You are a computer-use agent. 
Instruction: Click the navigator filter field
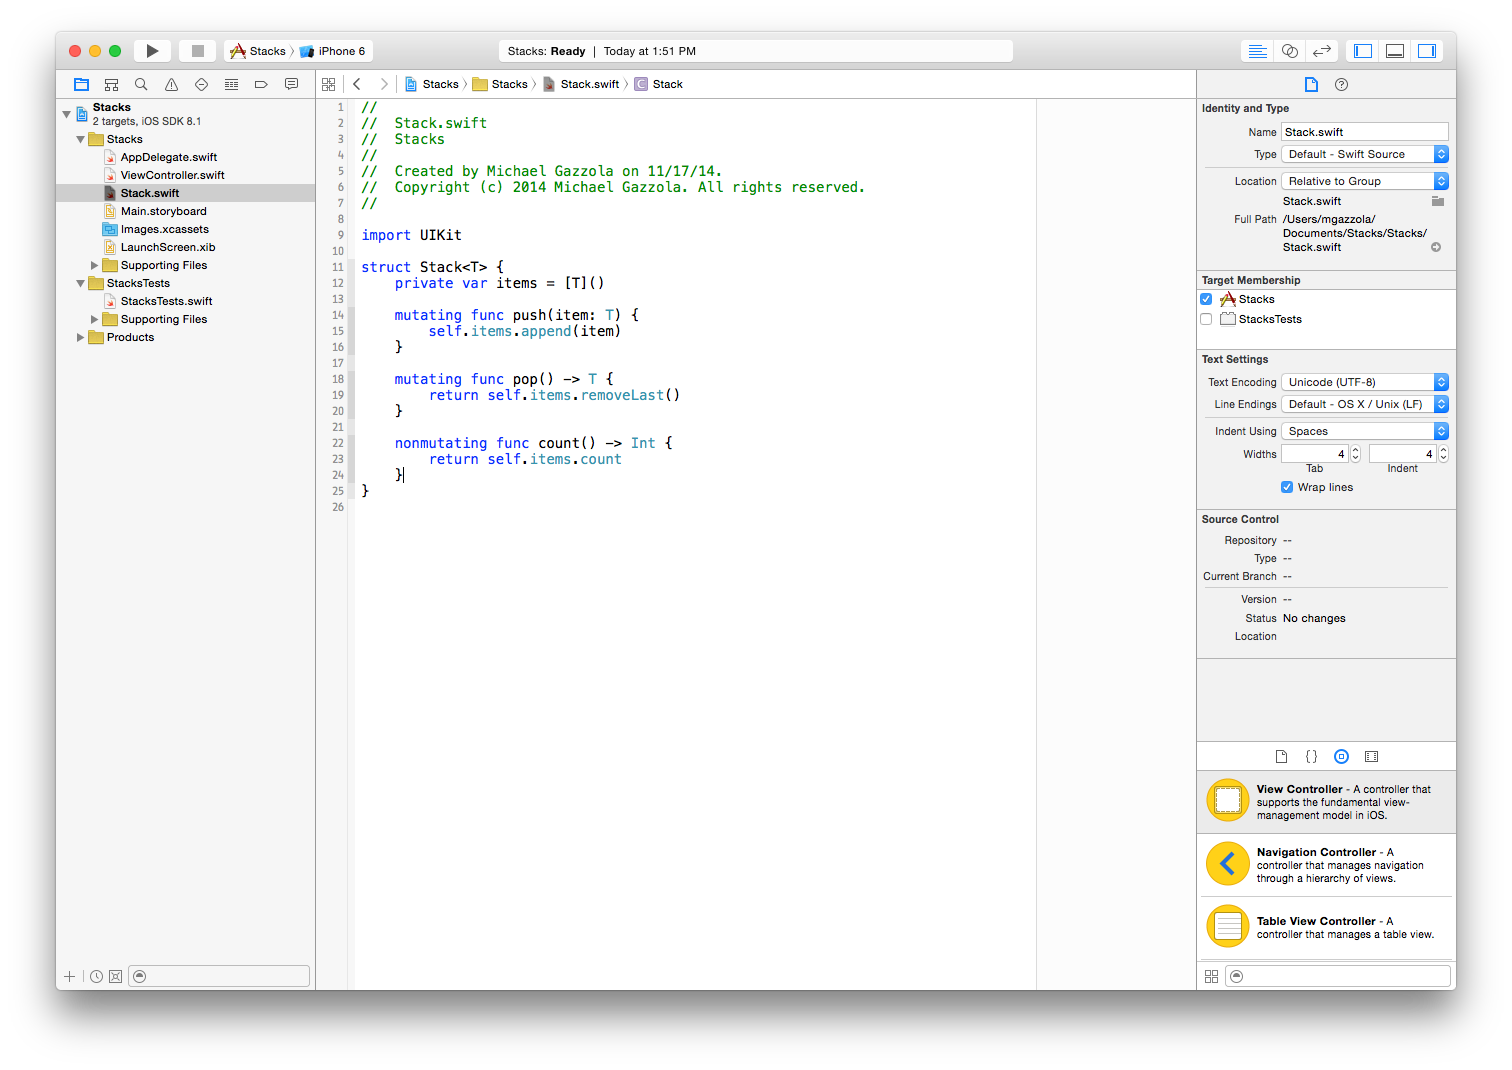click(219, 976)
